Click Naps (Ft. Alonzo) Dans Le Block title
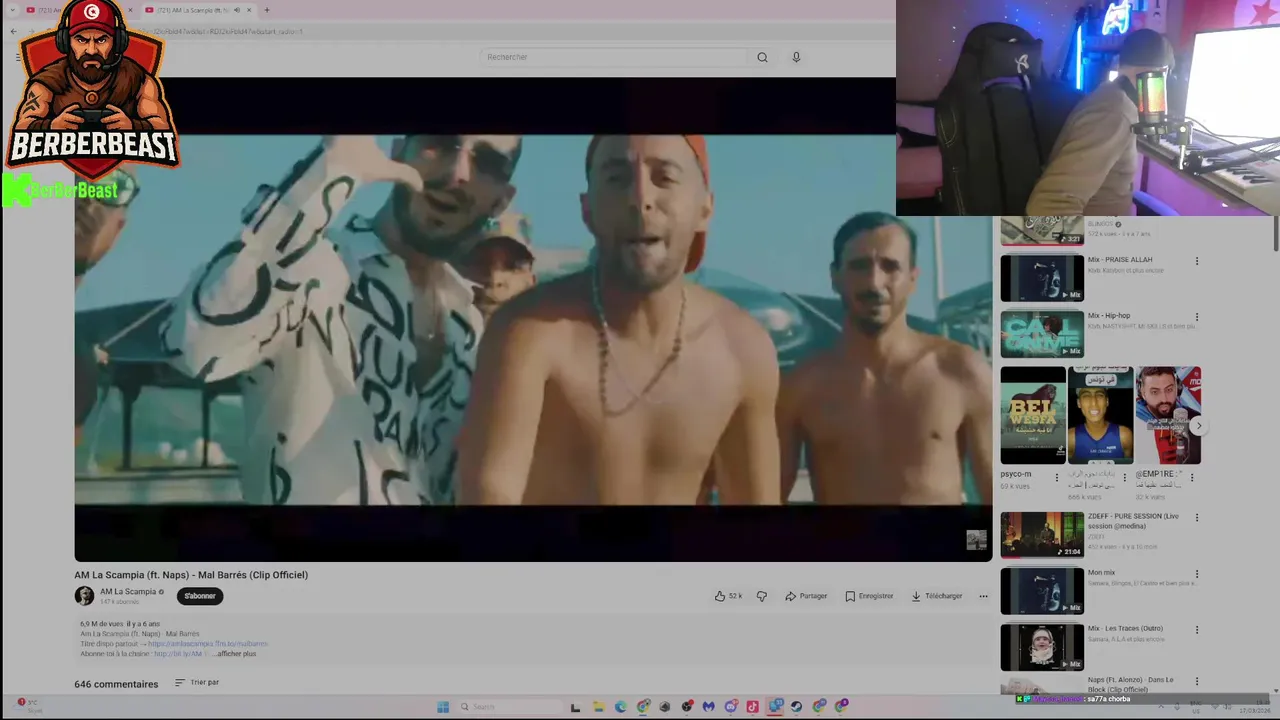Image resolution: width=1280 pixels, height=720 pixels. pyautogui.click(x=1130, y=684)
